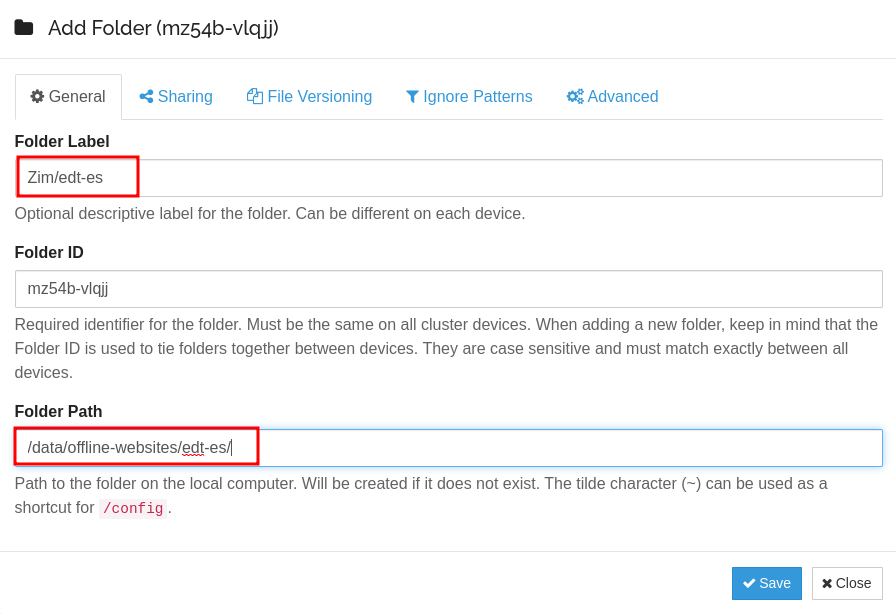Click the Add Folder dialog title text
896x614 pixels.
[163, 28]
